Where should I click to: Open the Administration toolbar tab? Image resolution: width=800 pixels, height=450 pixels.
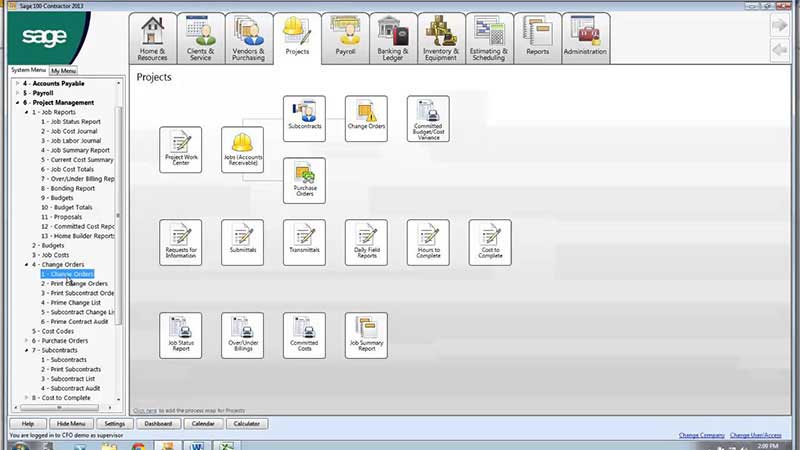(585, 38)
